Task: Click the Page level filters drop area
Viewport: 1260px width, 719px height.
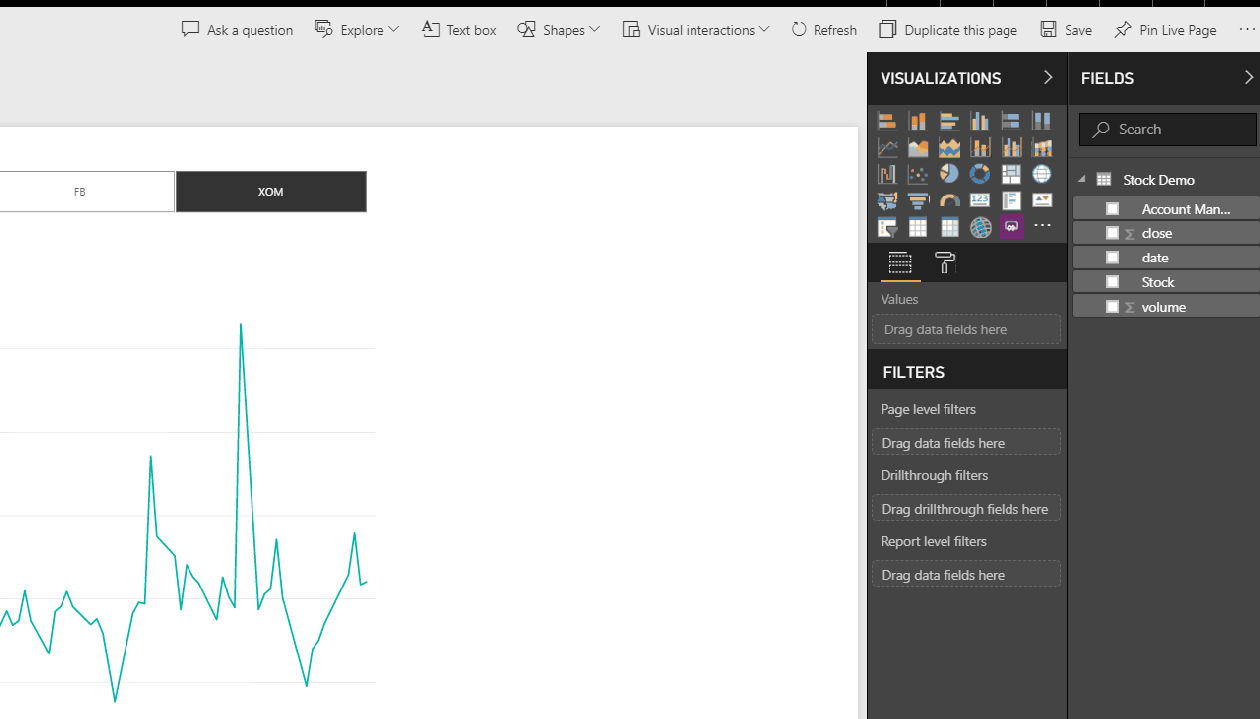Action: tap(966, 442)
